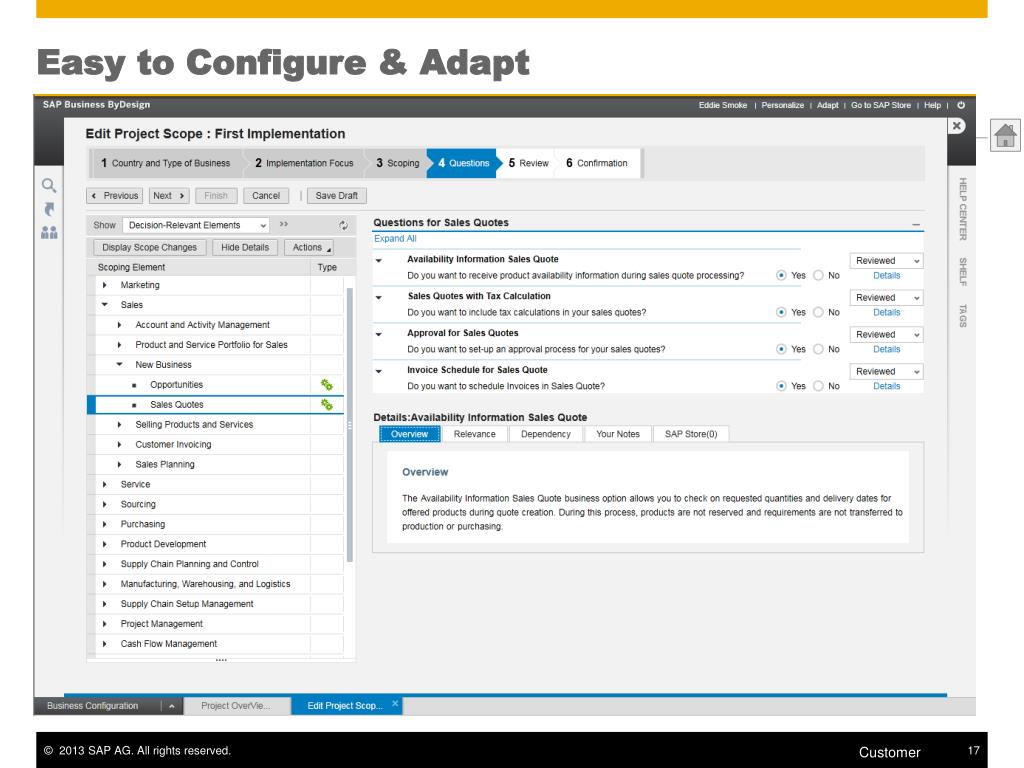Image resolution: width=1024 pixels, height=768 pixels.
Task: Click the Hide Details button
Action: (x=245, y=248)
